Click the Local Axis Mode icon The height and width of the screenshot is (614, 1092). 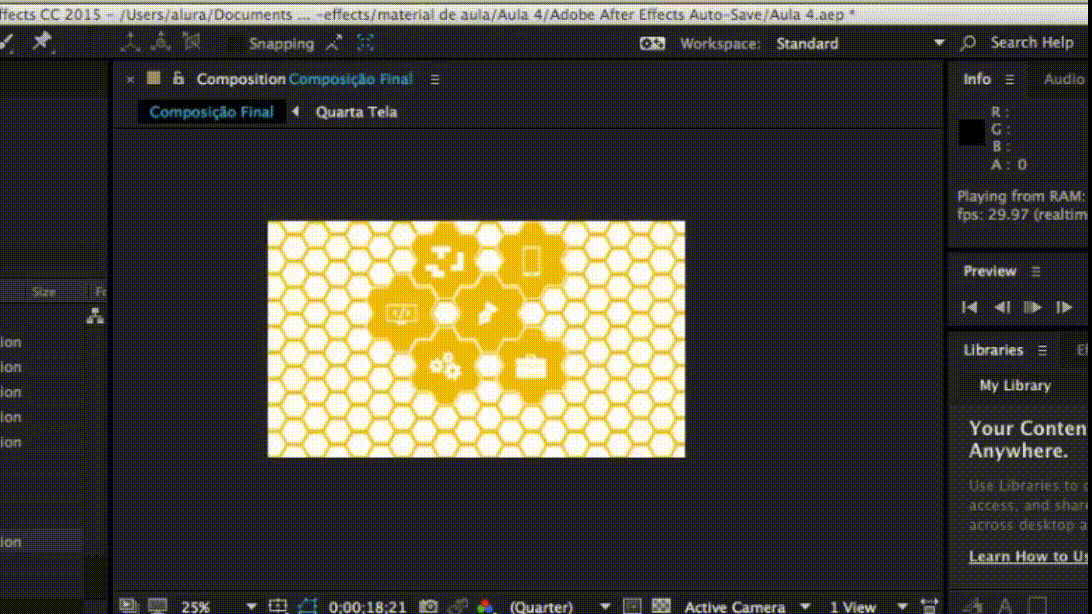coord(130,42)
